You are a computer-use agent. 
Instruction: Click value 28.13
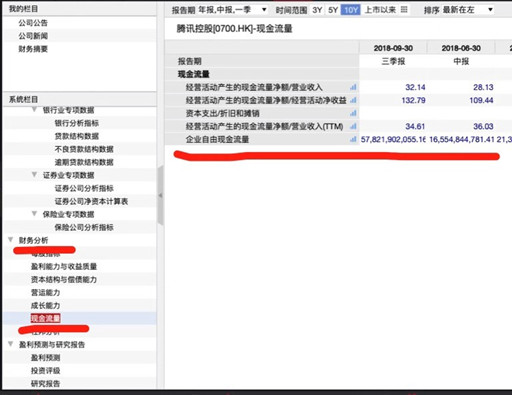pyautogui.click(x=483, y=87)
